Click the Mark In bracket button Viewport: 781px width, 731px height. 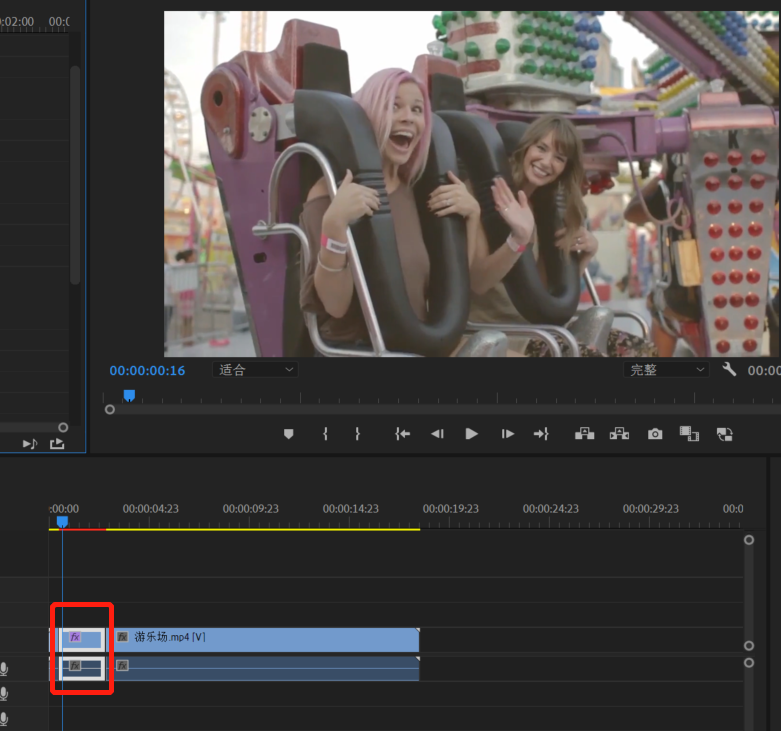coord(325,434)
